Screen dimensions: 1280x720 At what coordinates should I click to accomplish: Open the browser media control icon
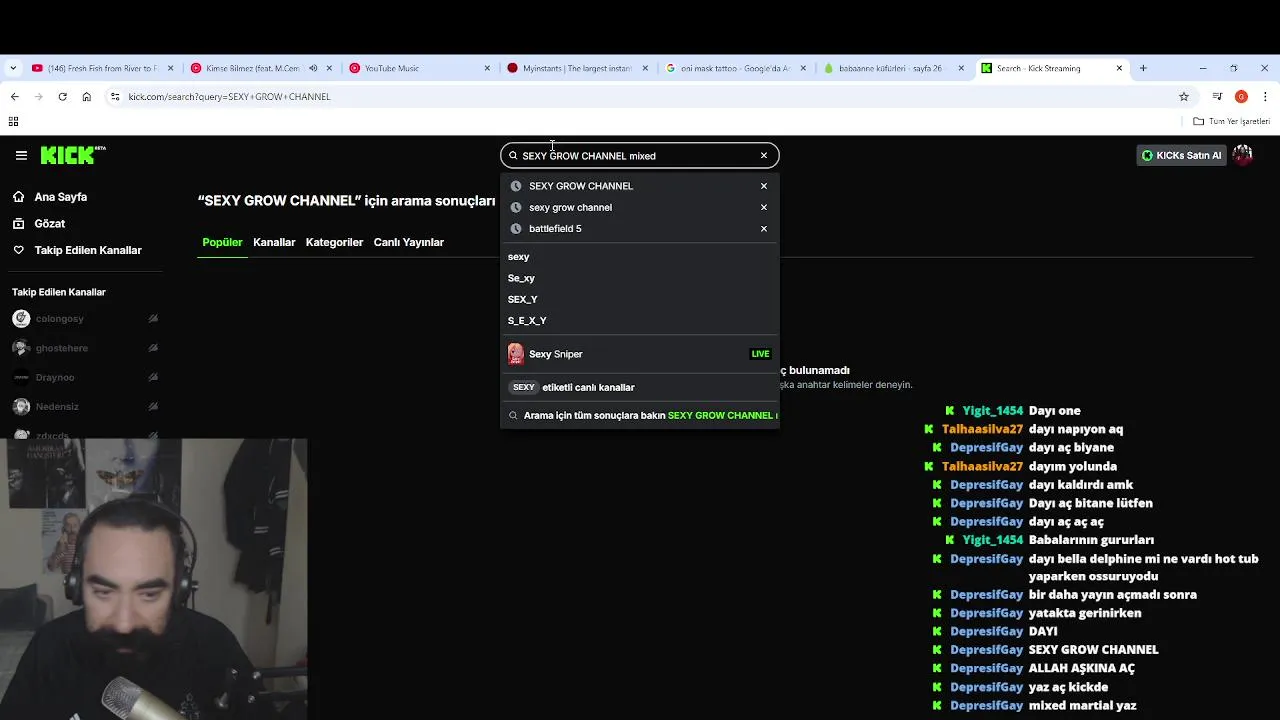[x=1217, y=97]
